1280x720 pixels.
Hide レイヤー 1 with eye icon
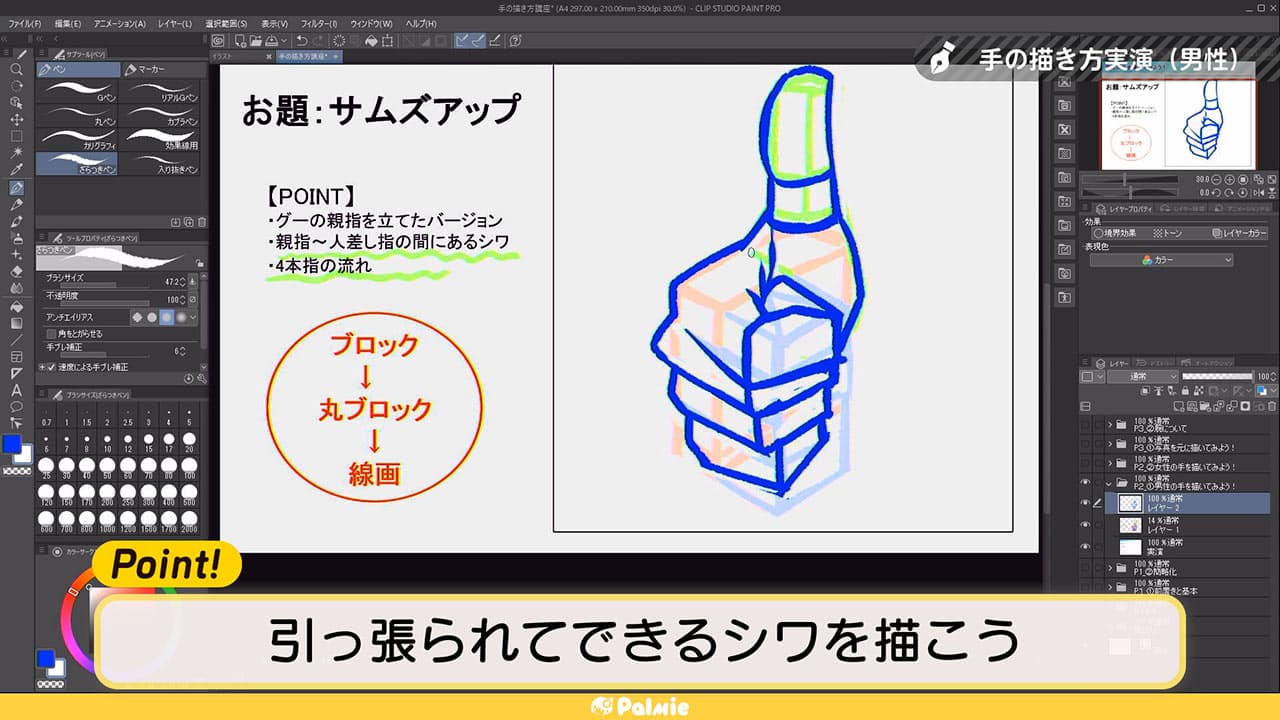tap(1086, 525)
